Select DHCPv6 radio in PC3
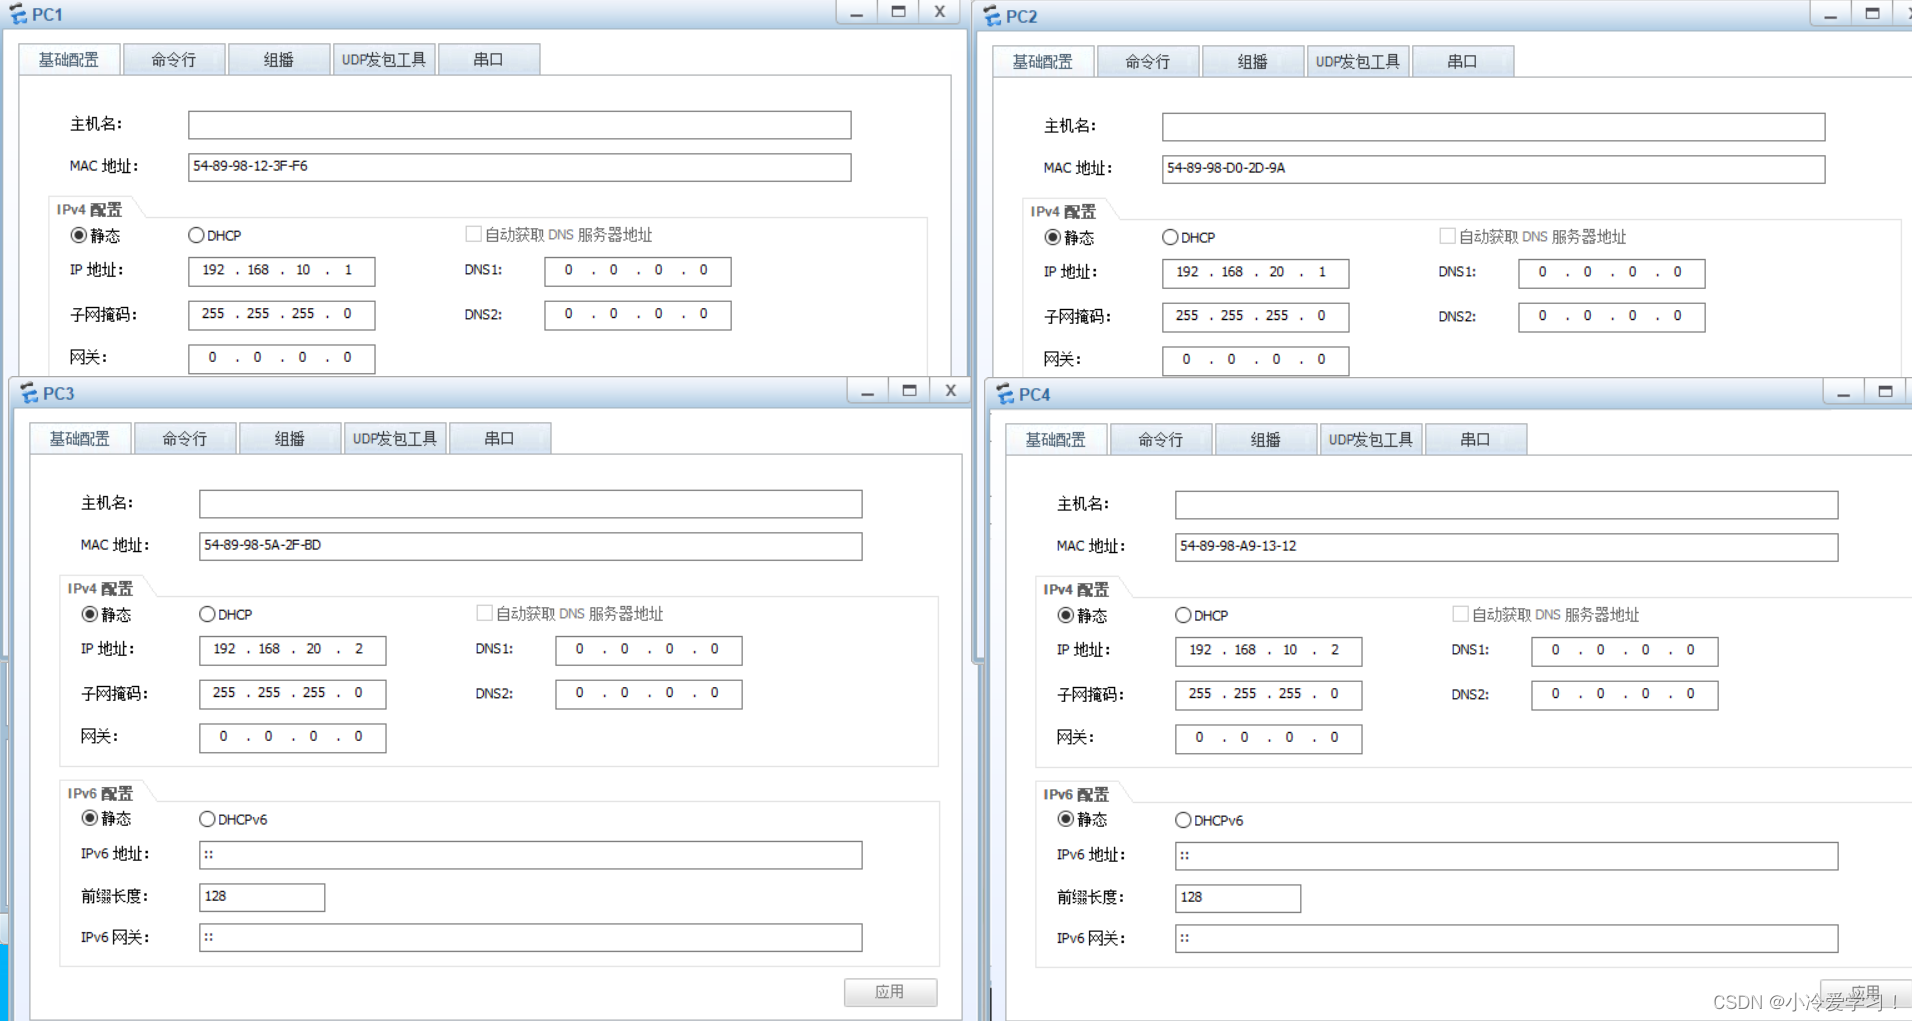1912x1021 pixels. 207,819
